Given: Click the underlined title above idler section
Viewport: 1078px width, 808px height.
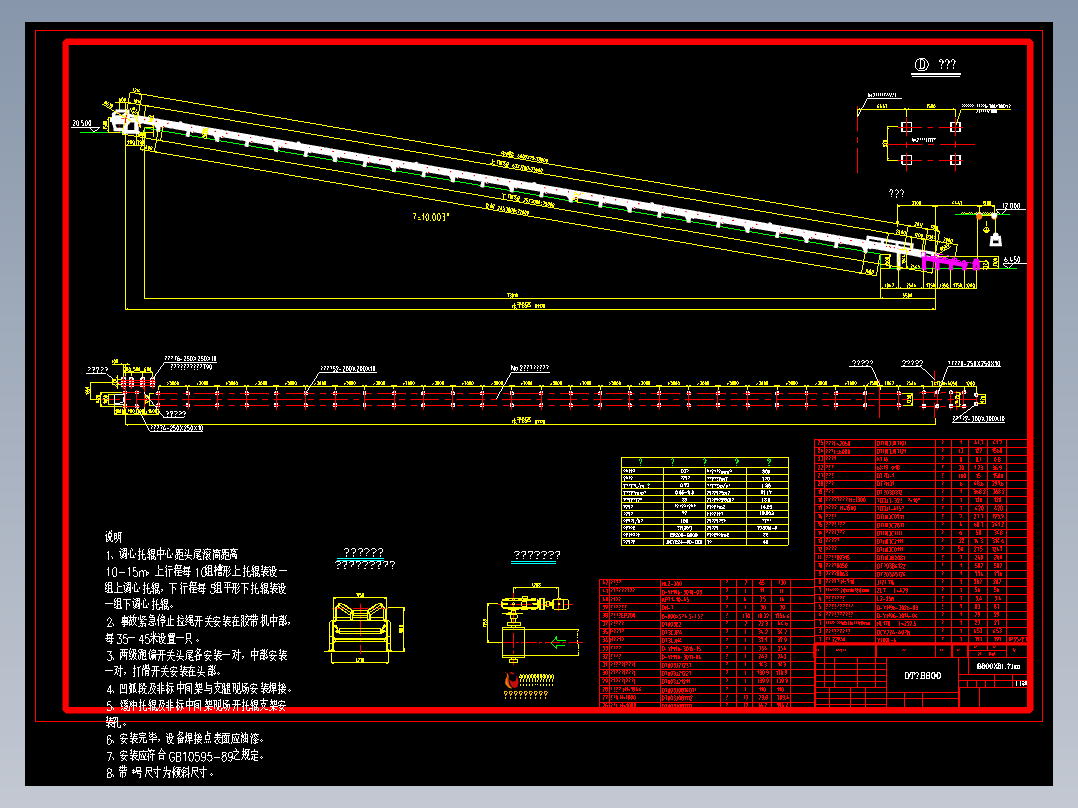Looking at the screenshot, I should [364, 552].
